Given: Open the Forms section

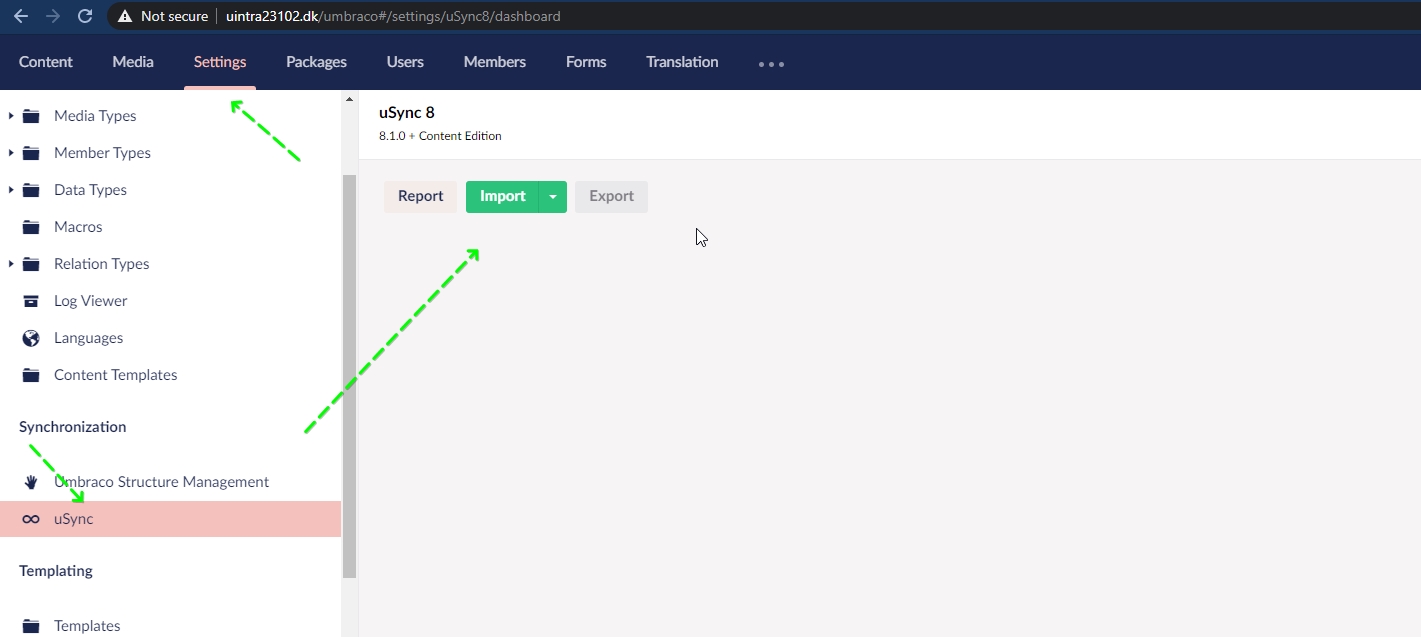Looking at the screenshot, I should pos(586,62).
